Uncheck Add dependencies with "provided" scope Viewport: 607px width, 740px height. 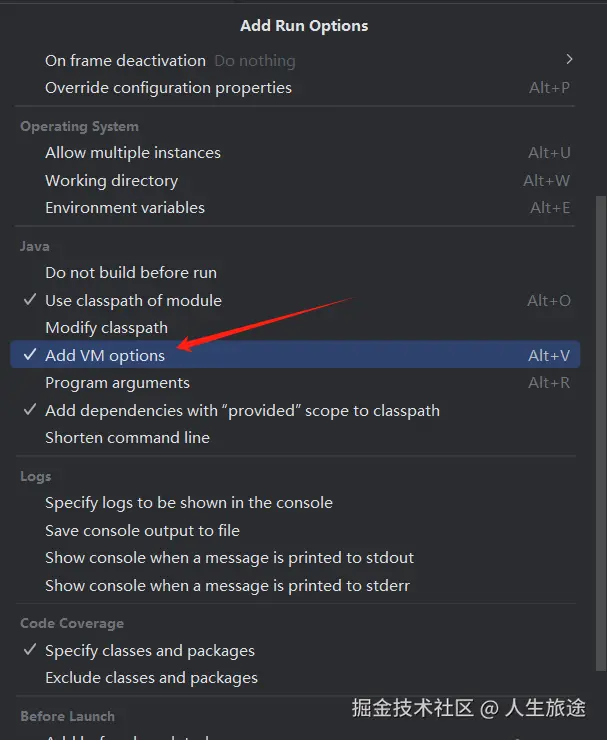pyautogui.click(x=242, y=410)
